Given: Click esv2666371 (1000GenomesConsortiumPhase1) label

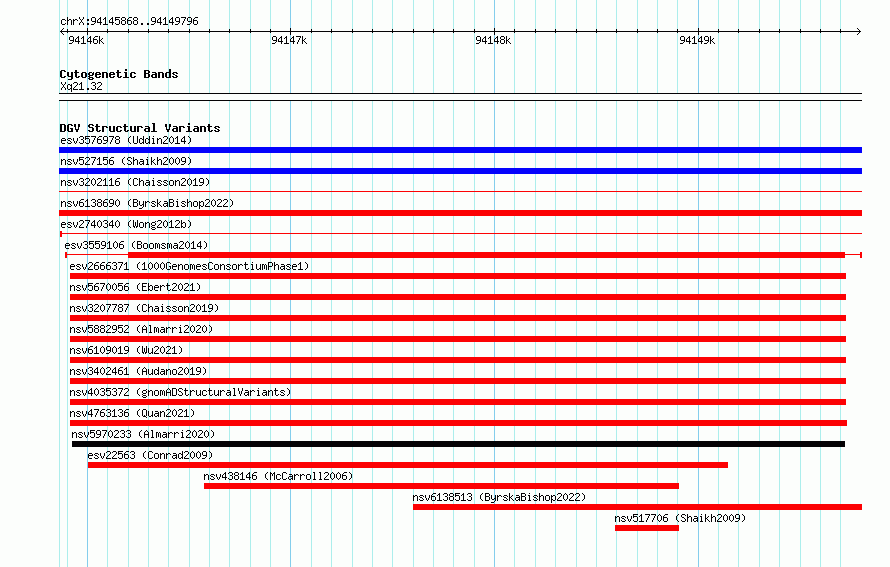Looking at the screenshot, I should 189,266.
